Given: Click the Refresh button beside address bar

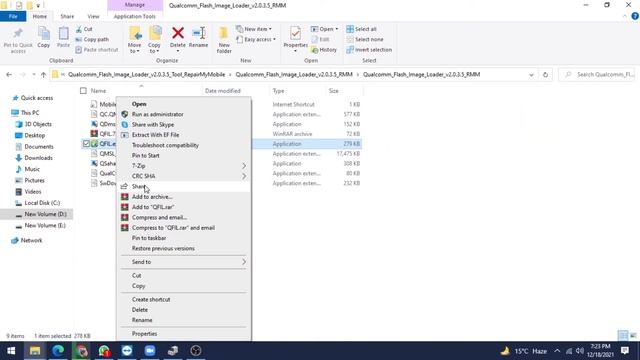Looking at the screenshot, I should (x=545, y=75).
